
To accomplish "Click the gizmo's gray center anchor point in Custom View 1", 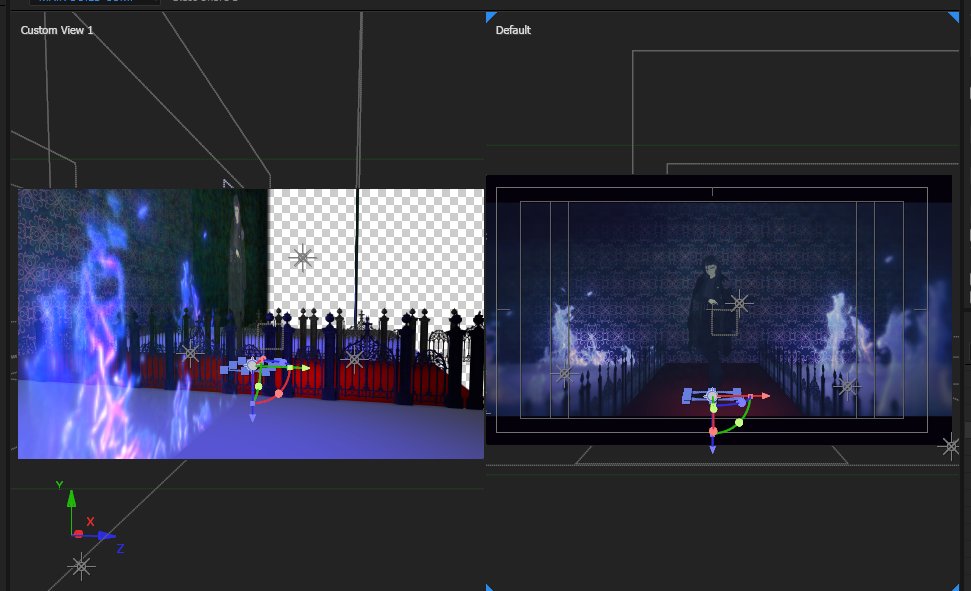I will [x=252, y=366].
